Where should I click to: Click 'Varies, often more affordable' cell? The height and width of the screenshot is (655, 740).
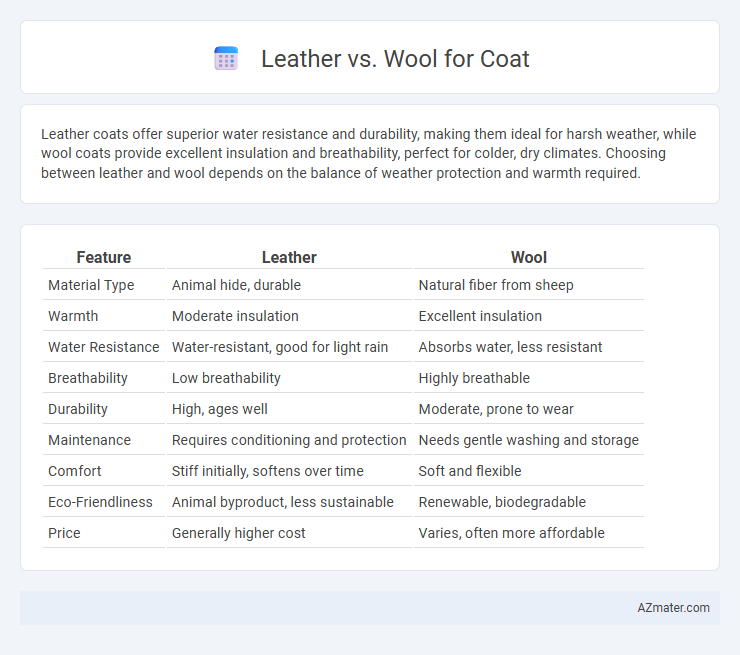point(529,533)
